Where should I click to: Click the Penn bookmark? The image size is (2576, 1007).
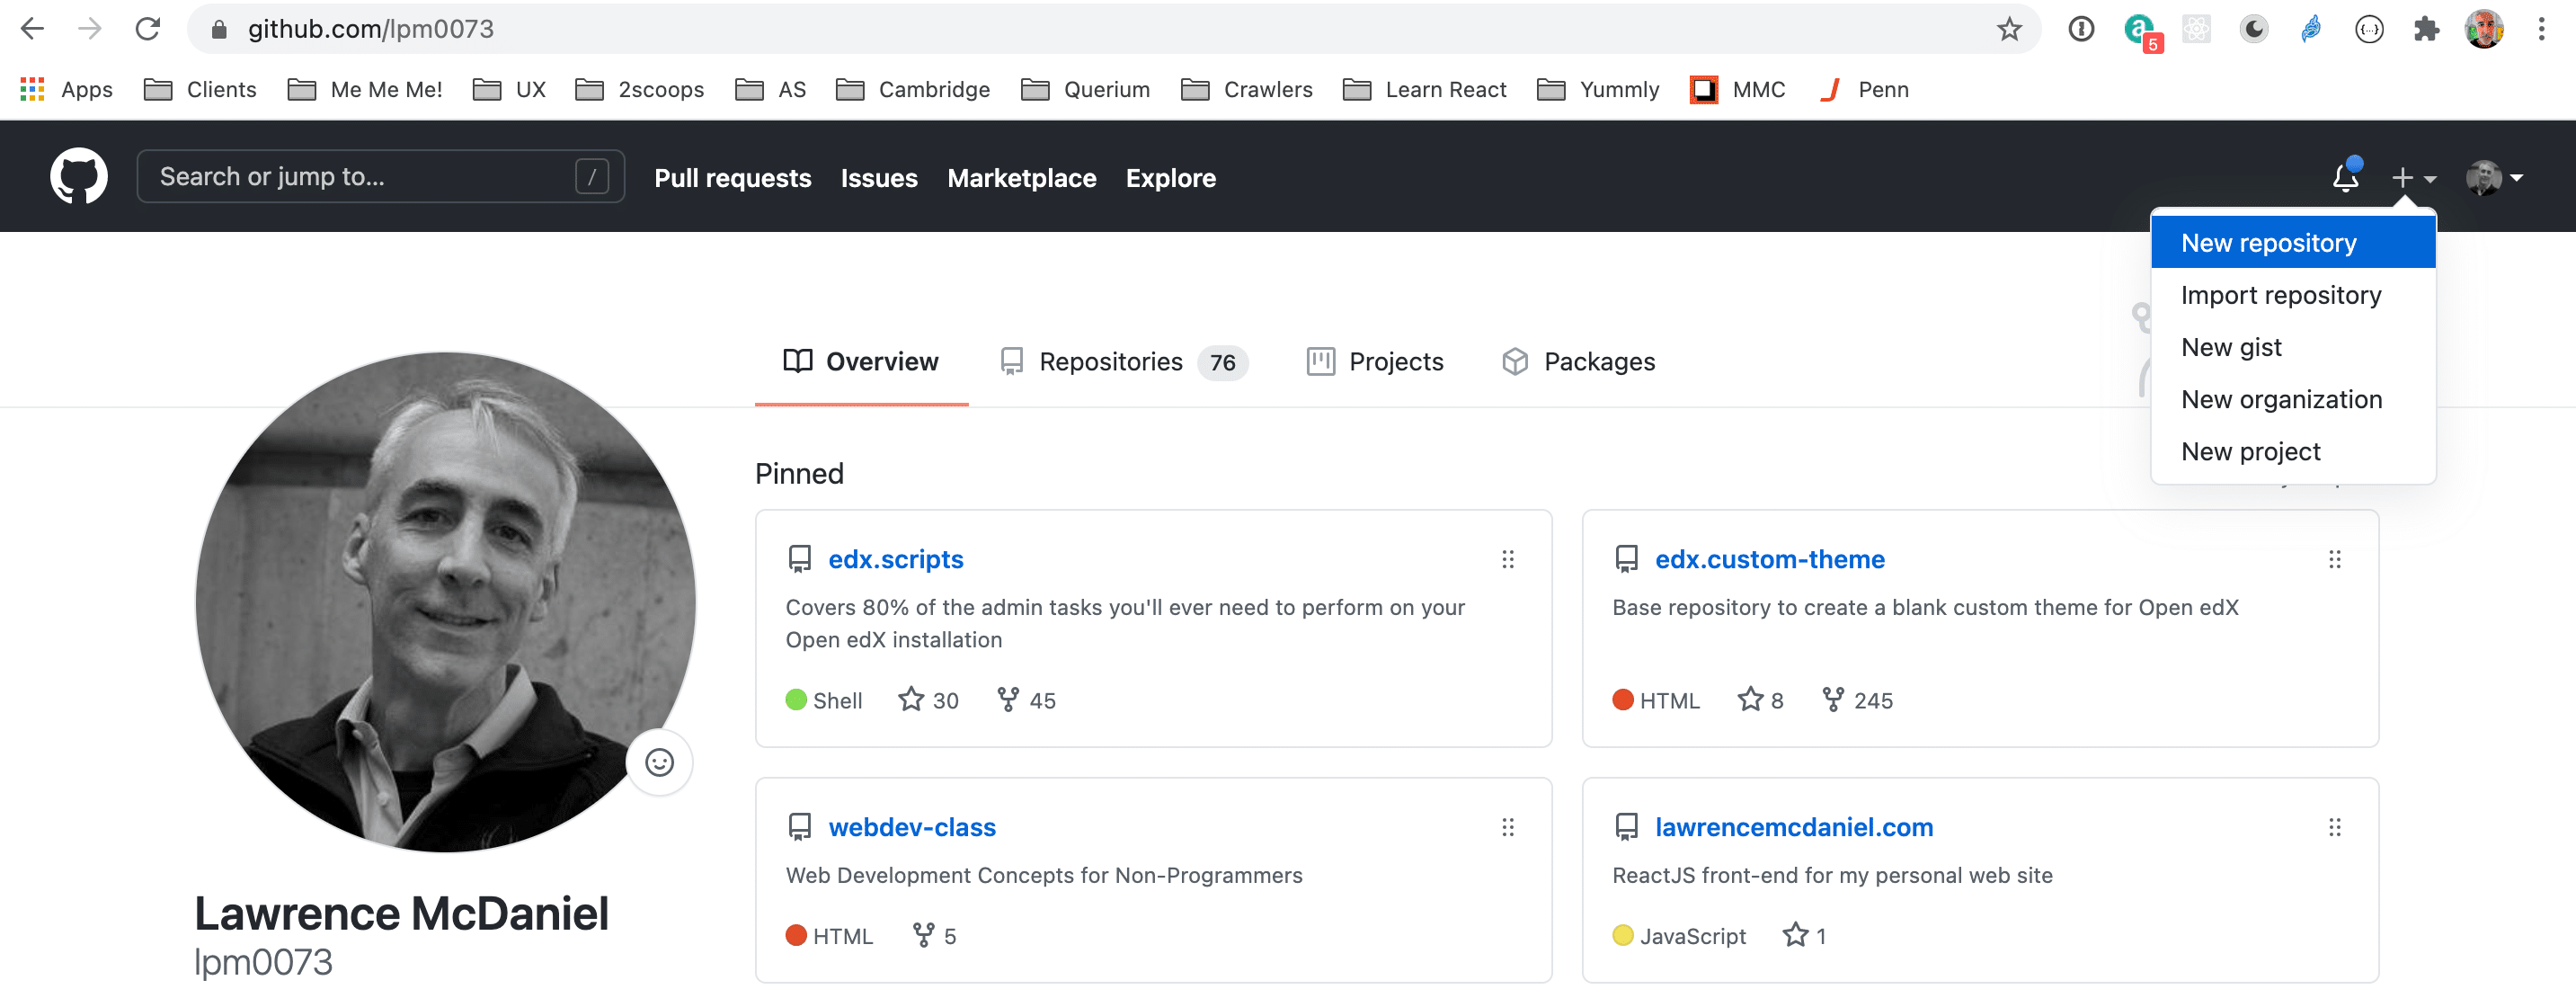coord(1865,90)
